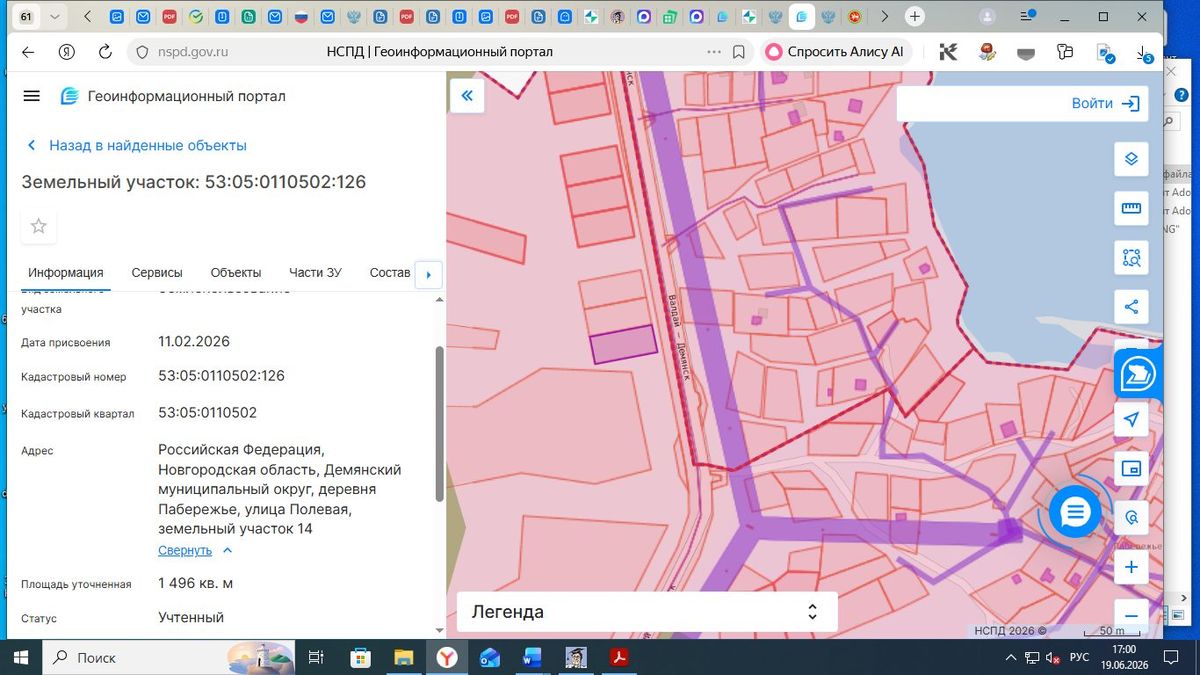
Task: Click info panel vertical scrollbar
Action: 438,423
